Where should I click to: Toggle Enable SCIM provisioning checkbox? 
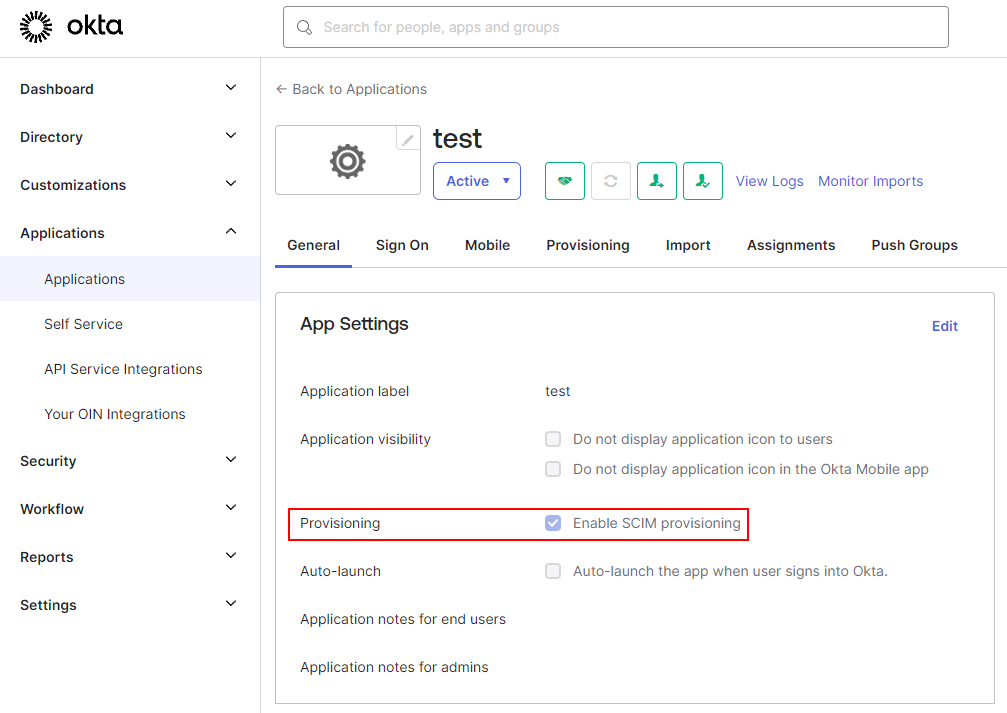click(x=553, y=523)
